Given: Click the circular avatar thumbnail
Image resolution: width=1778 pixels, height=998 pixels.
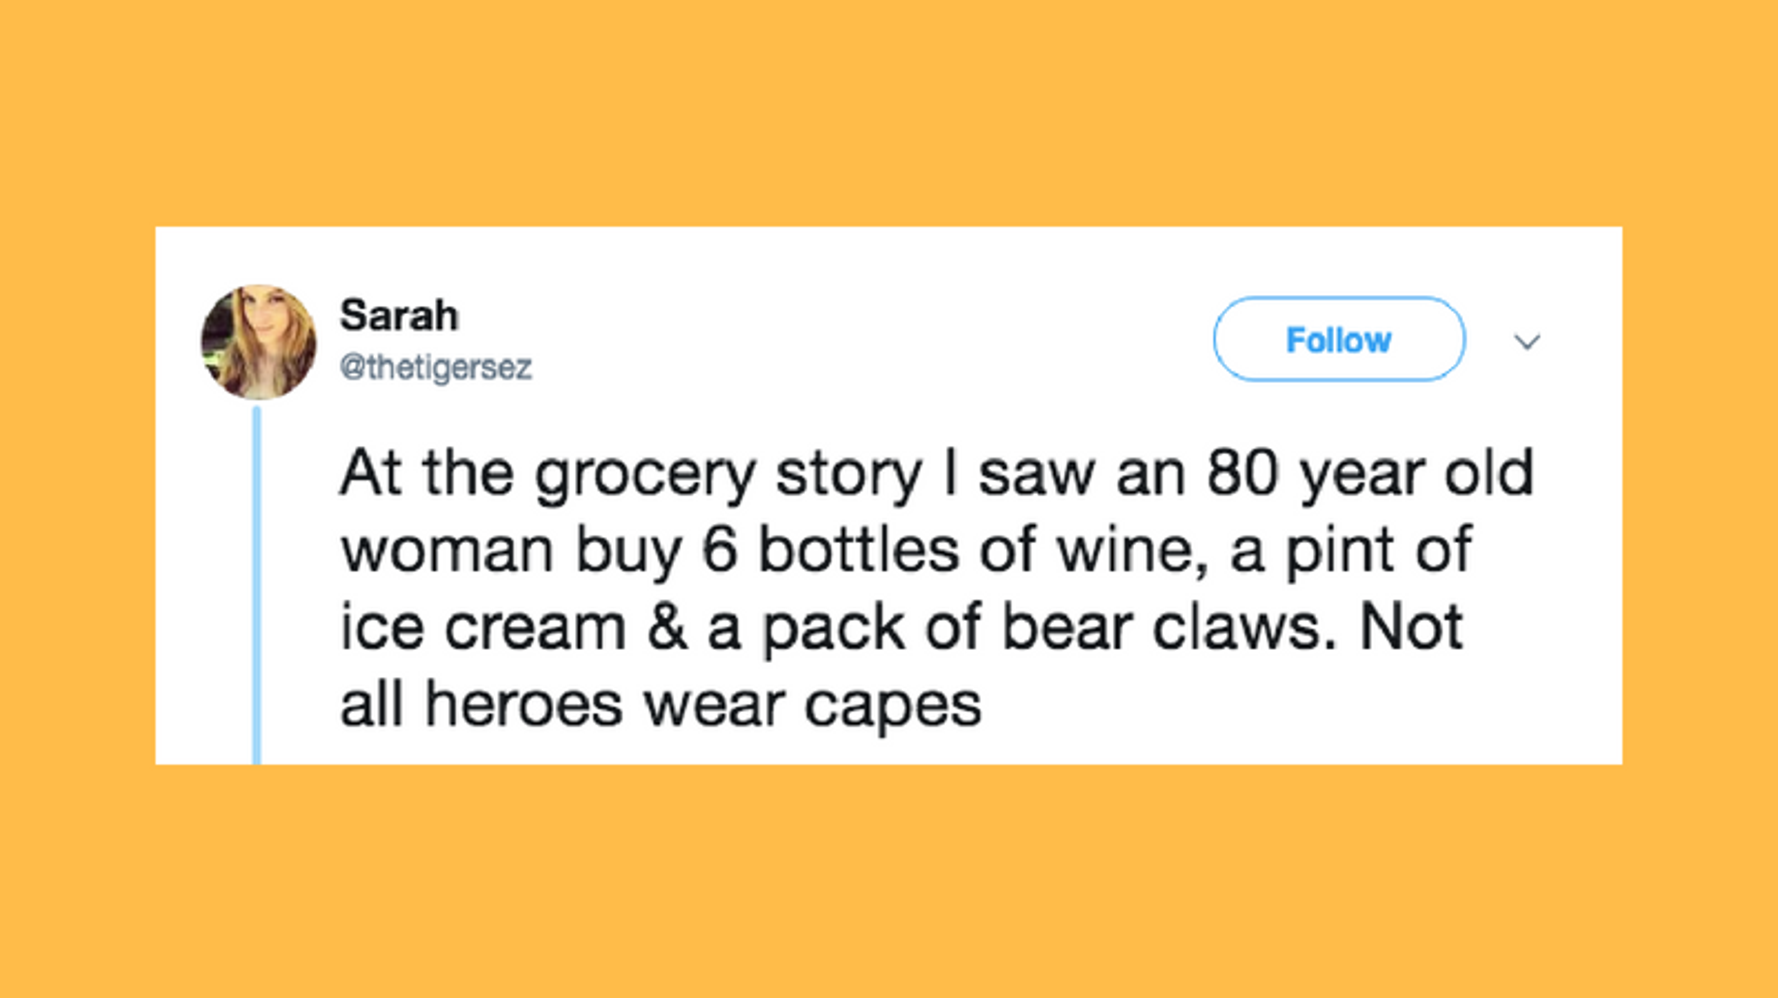Looking at the screenshot, I should coord(259,340).
